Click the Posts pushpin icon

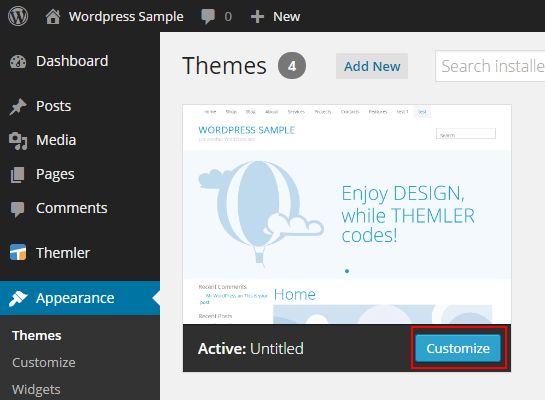coord(18,106)
